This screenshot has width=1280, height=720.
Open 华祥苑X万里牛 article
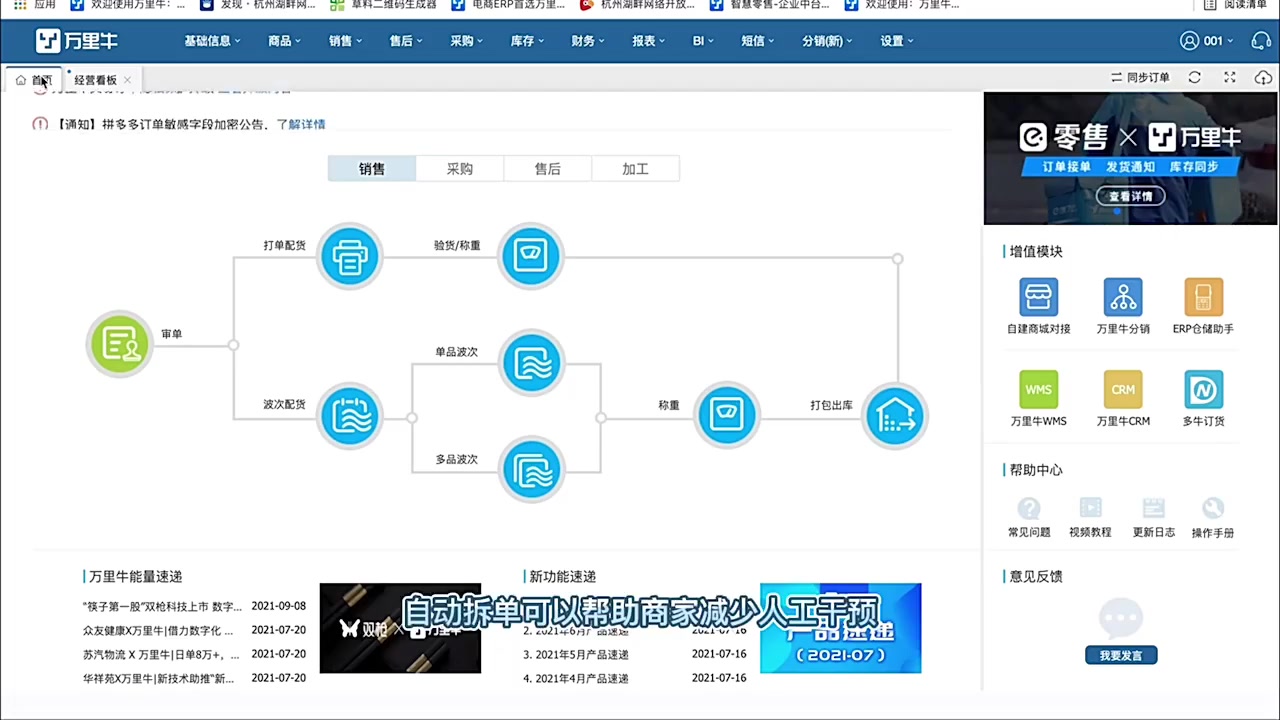(158, 678)
